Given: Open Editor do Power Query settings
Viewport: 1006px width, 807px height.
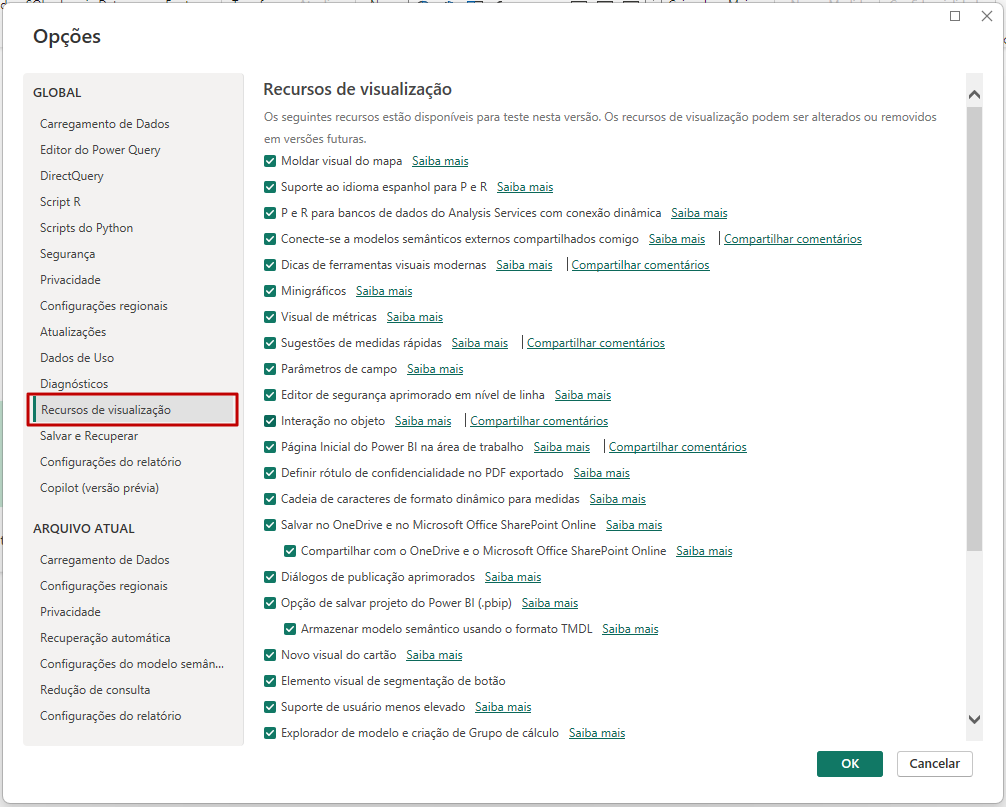Looking at the screenshot, I should [x=100, y=150].
